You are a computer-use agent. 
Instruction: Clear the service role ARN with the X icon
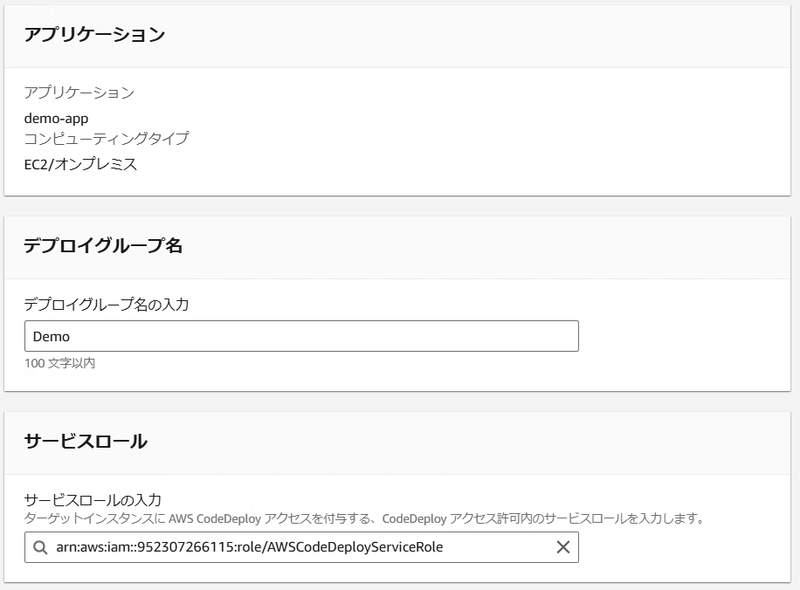click(x=563, y=547)
